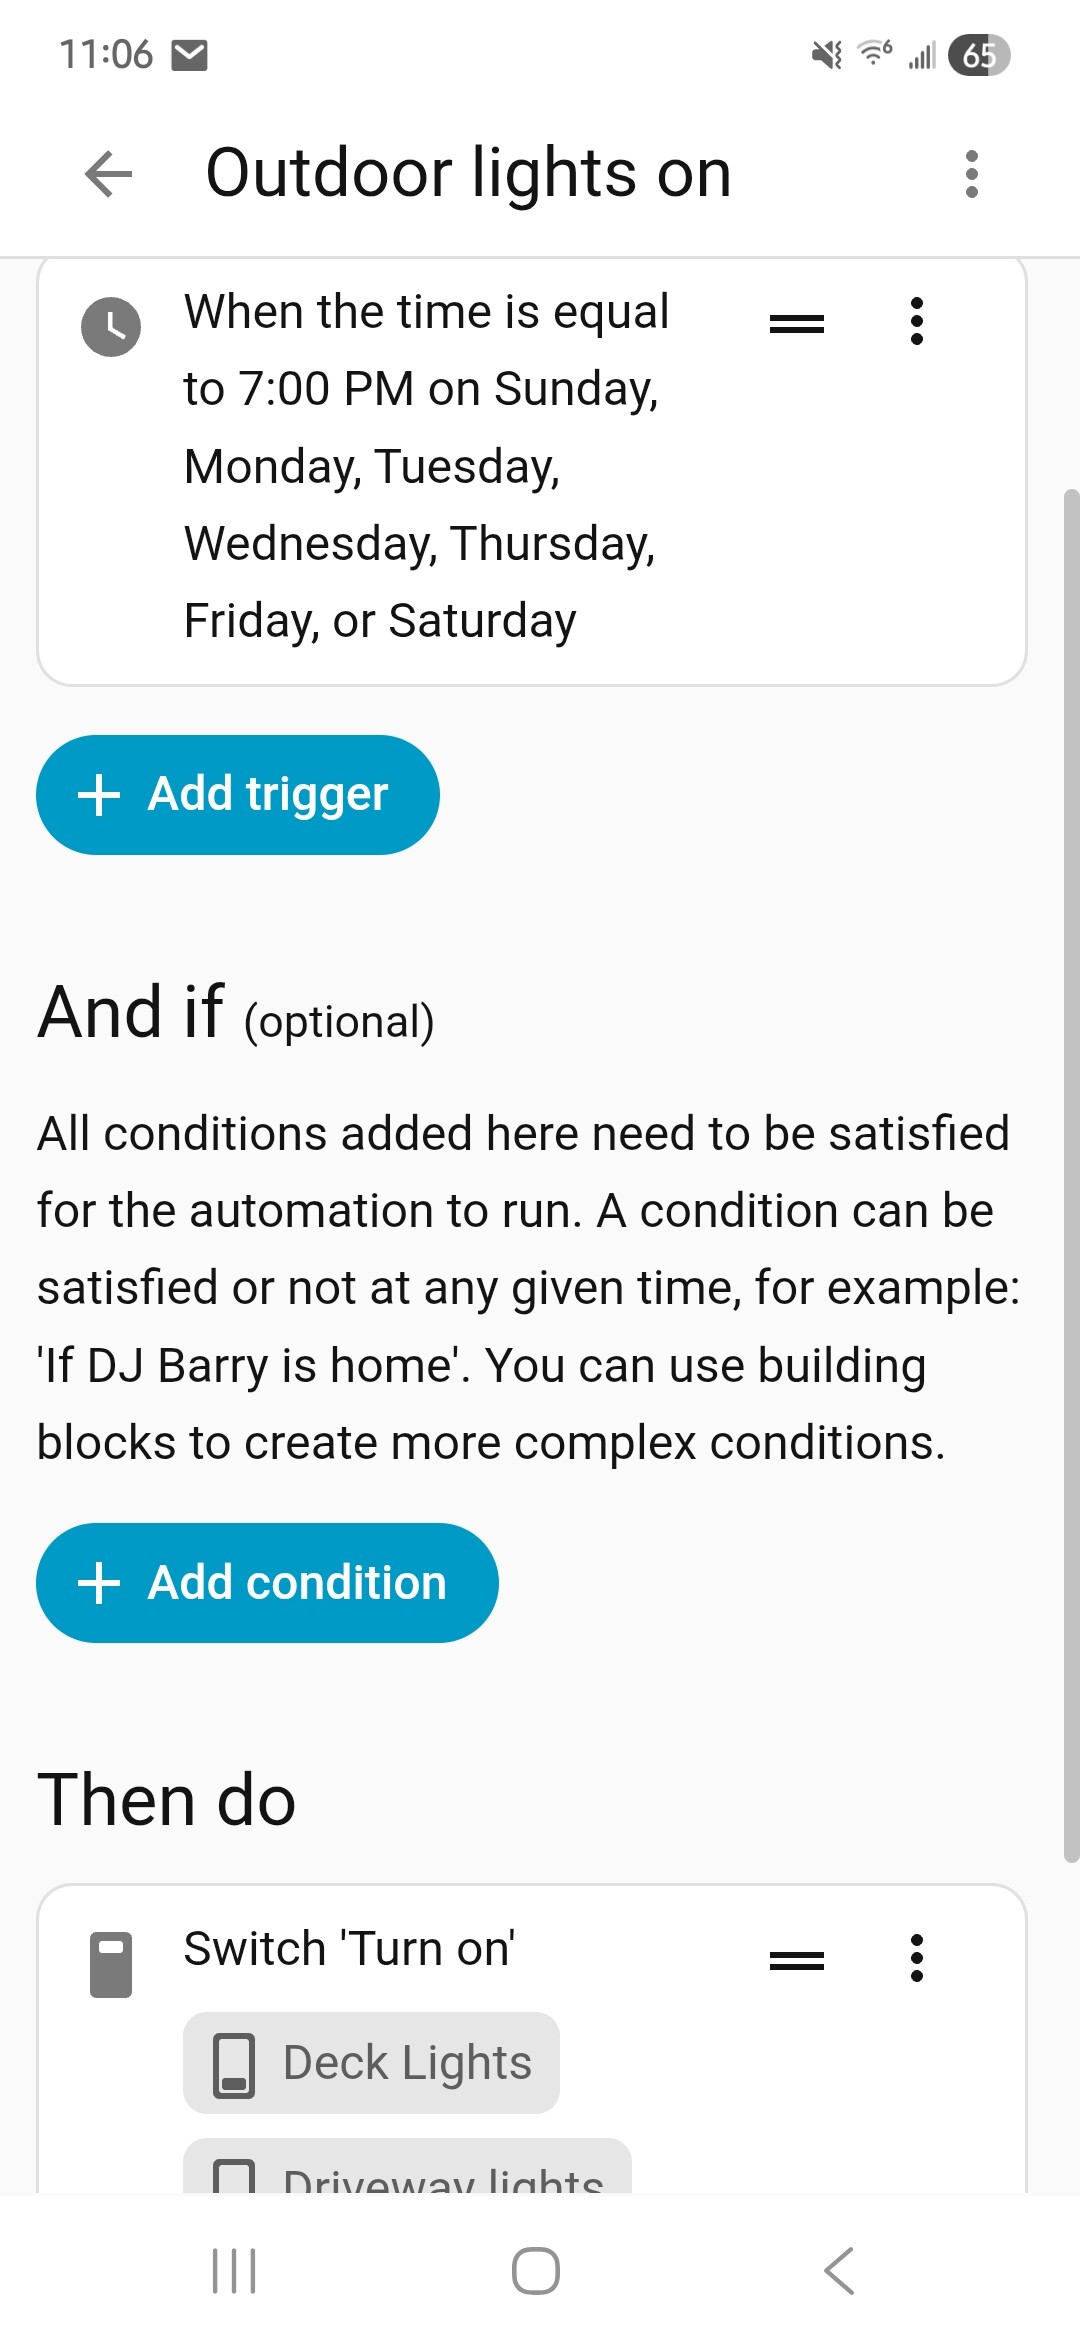Open Switch 'Turn on' action options menu
Image resolution: width=1080 pixels, height=2340 pixels.
click(916, 1958)
